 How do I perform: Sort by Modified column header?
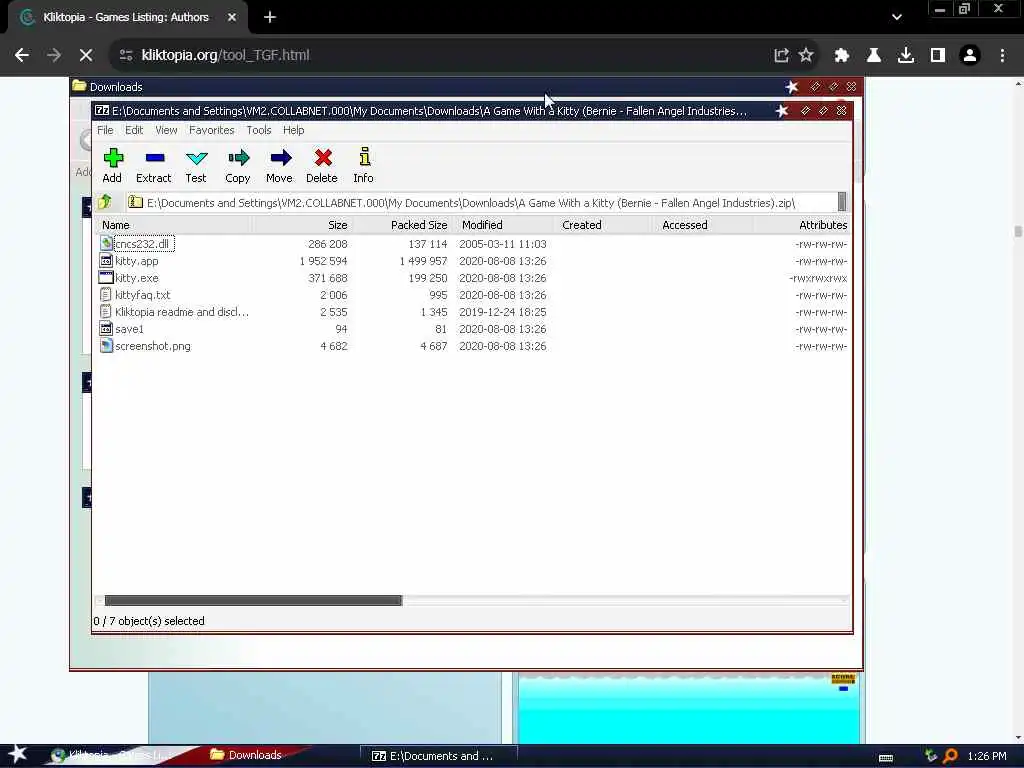click(502, 225)
